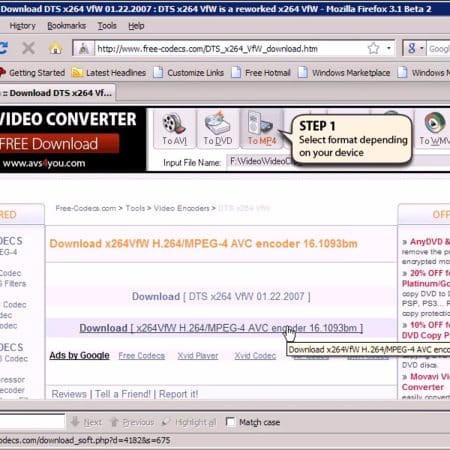Go to the Home page icon
The height and width of the screenshot is (450, 450).
pyautogui.click(x=56, y=49)
